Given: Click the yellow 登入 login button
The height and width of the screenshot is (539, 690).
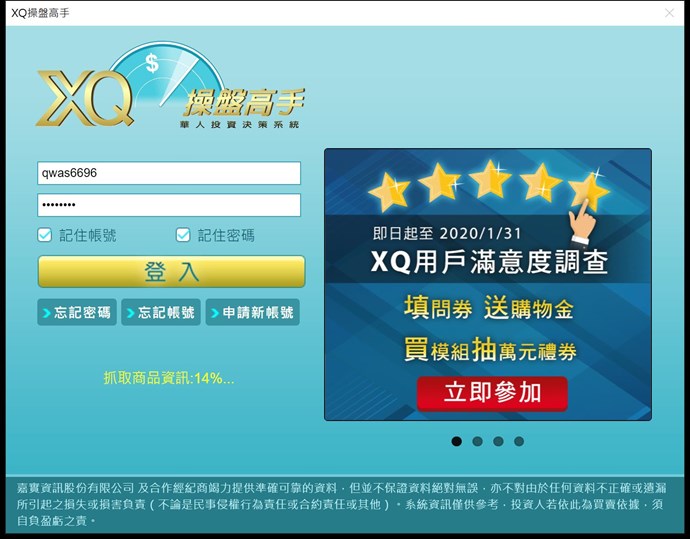Looking at the screenshot, I should click(171, 271).
